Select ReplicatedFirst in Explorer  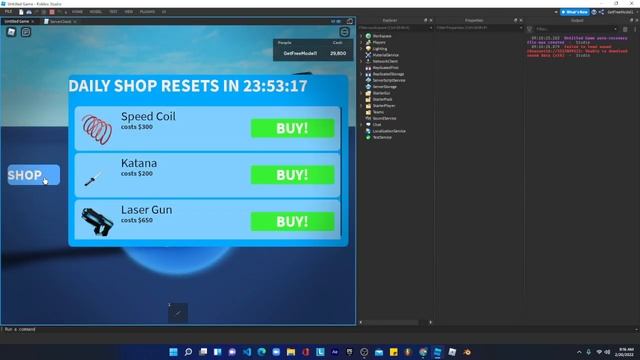385,67
